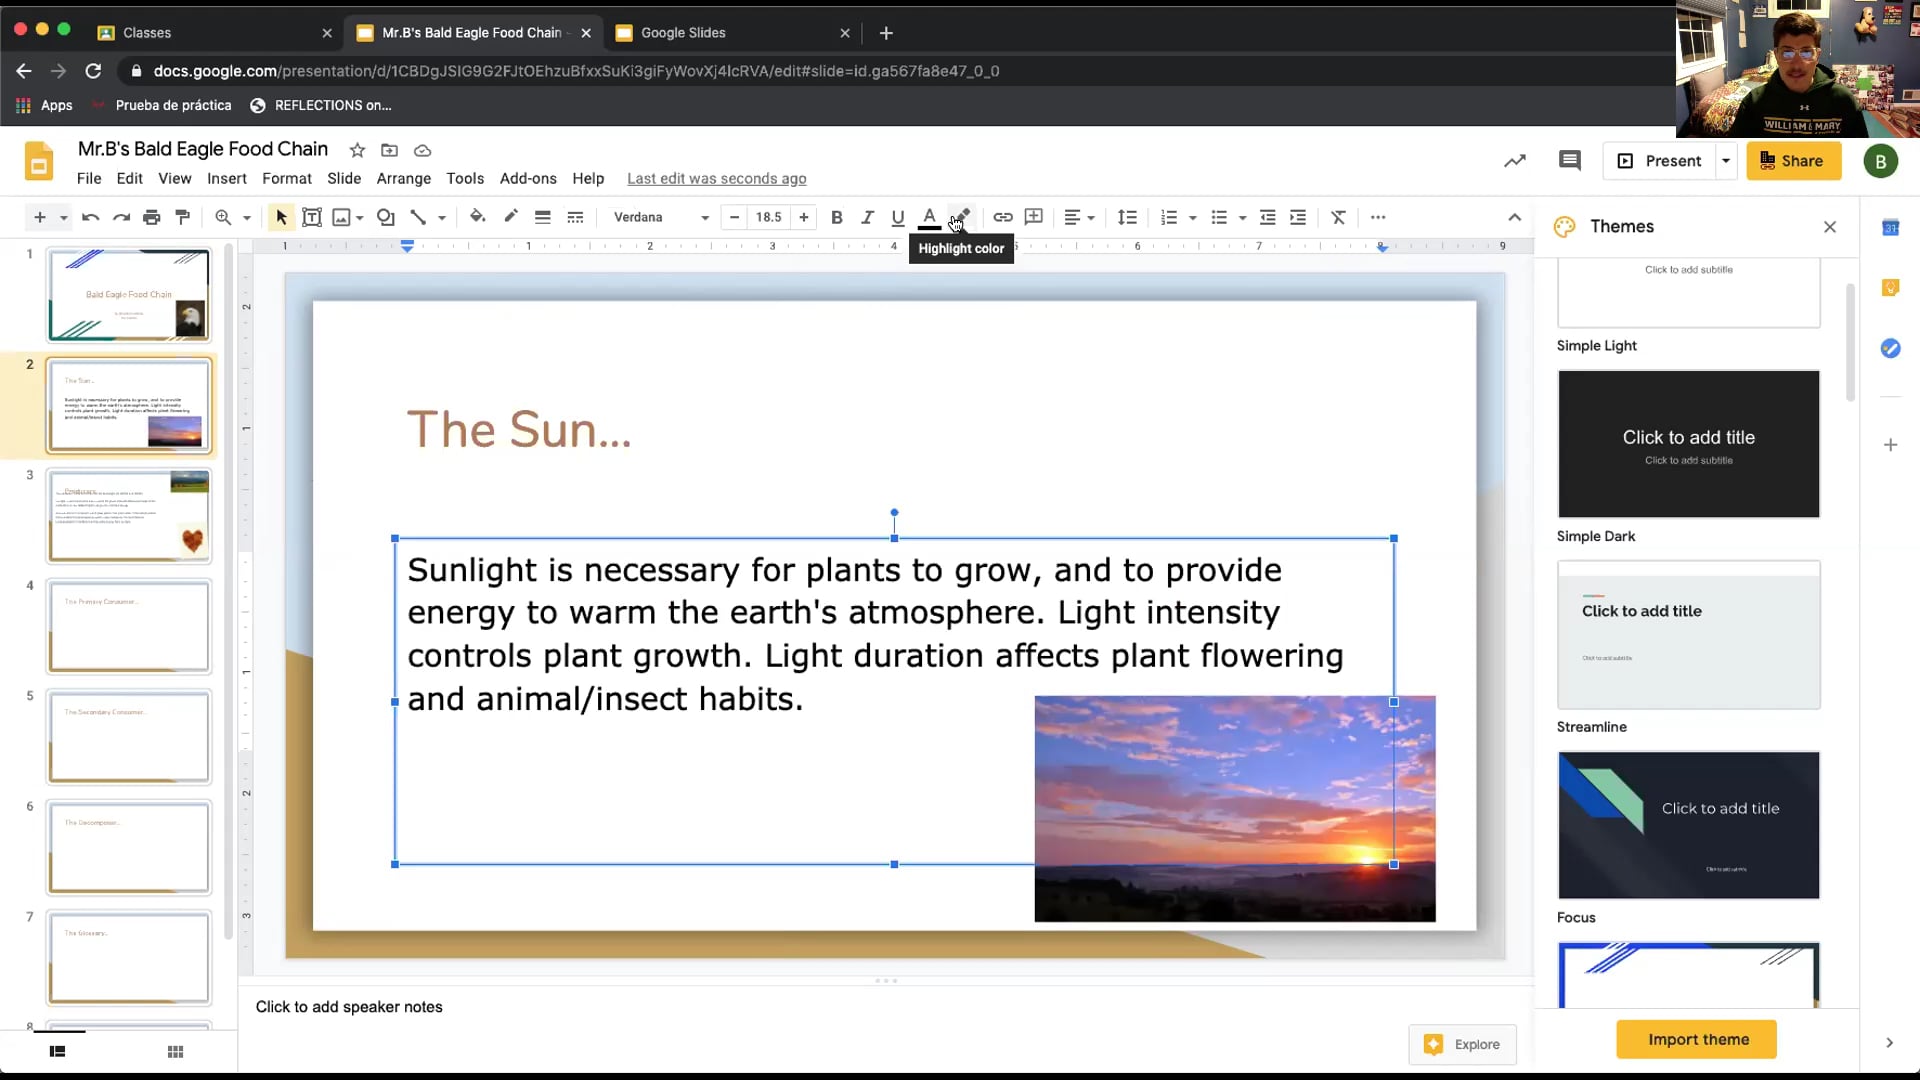
Task: Select the line drawing tool
Action: coord(420,217)
